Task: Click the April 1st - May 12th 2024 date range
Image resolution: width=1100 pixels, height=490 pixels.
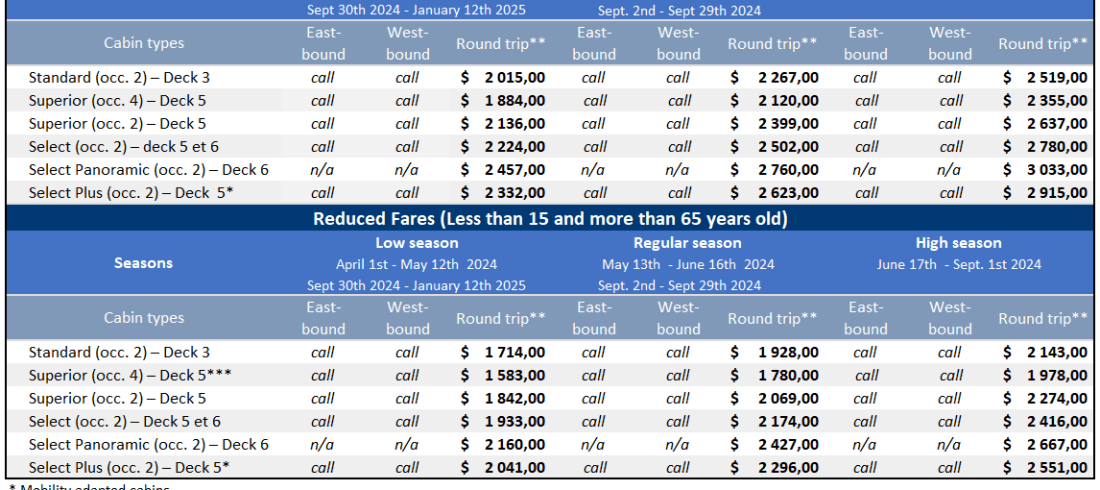Action: pyautogui.click(x=417, y=265)
